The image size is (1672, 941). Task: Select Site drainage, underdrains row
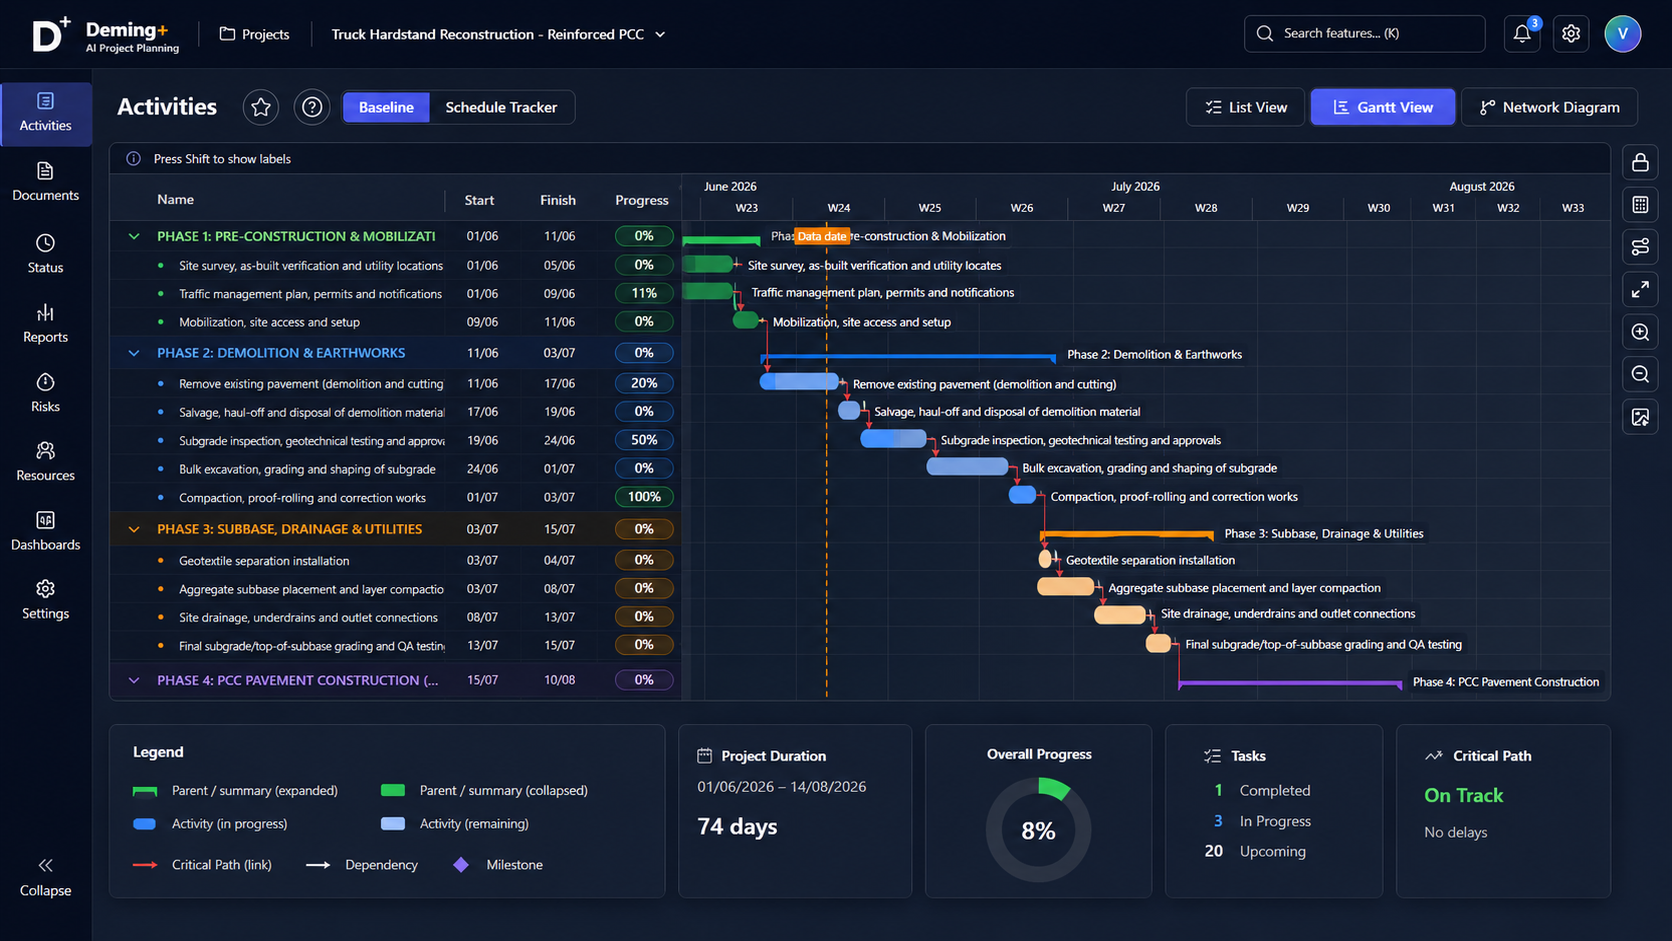(x=395, y=617)
